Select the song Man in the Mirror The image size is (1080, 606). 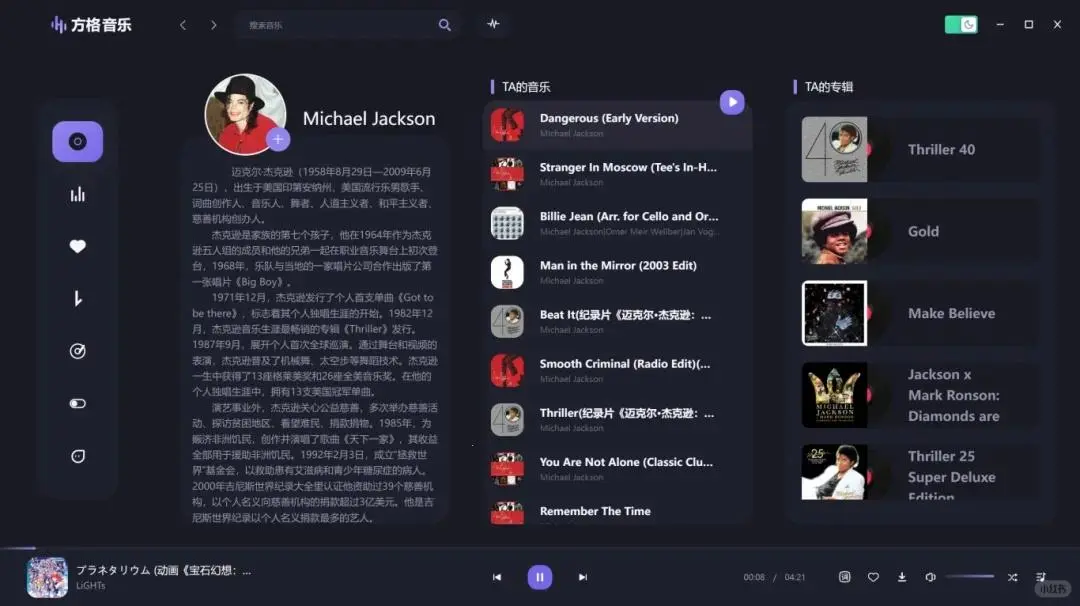tap(620, 272)
